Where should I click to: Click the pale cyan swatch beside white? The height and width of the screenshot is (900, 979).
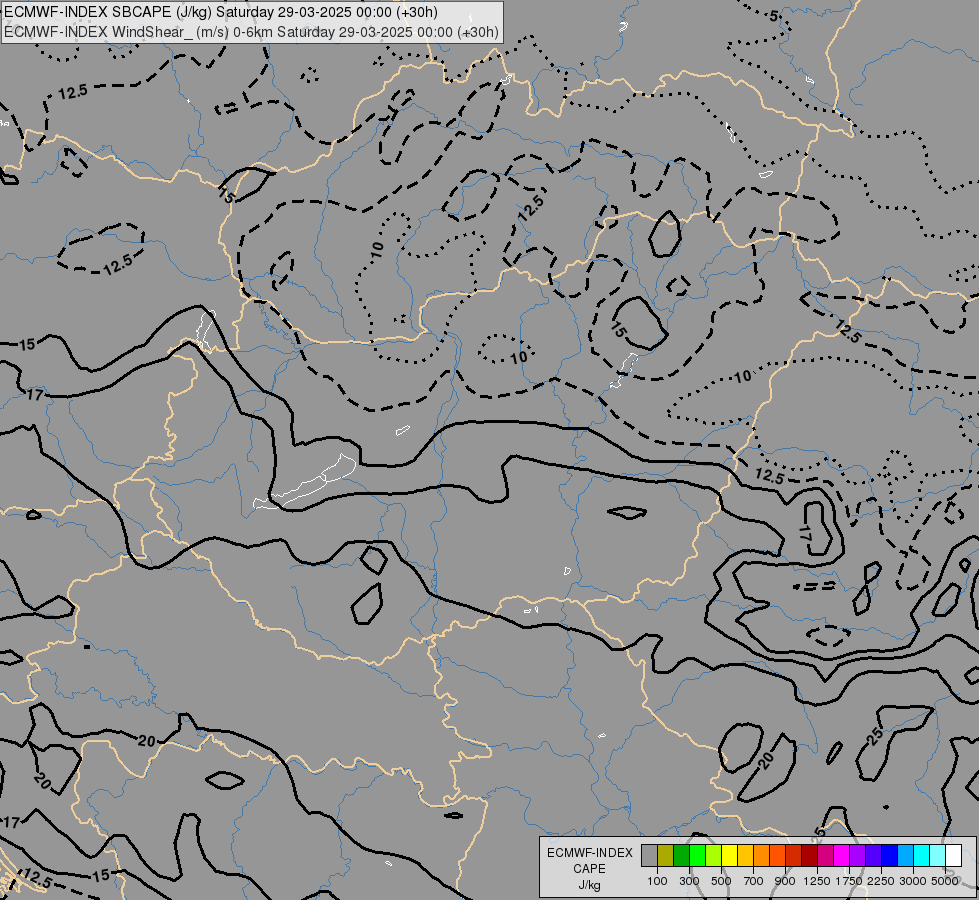[x=938, y=855]
